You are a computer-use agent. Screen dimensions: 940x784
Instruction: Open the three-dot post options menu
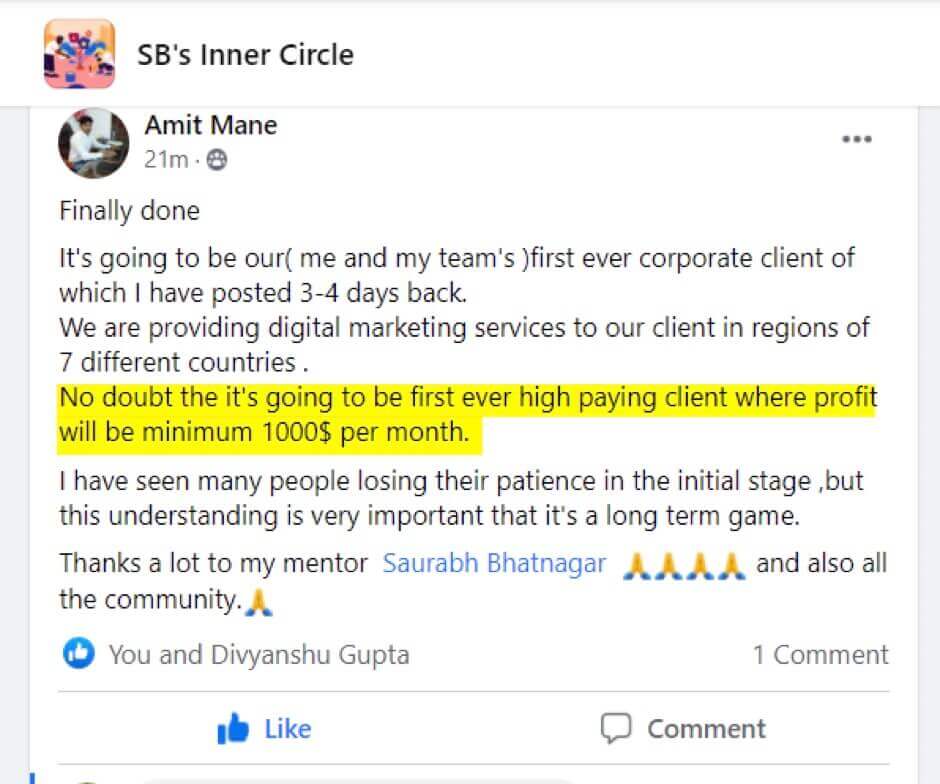[856, 140]
